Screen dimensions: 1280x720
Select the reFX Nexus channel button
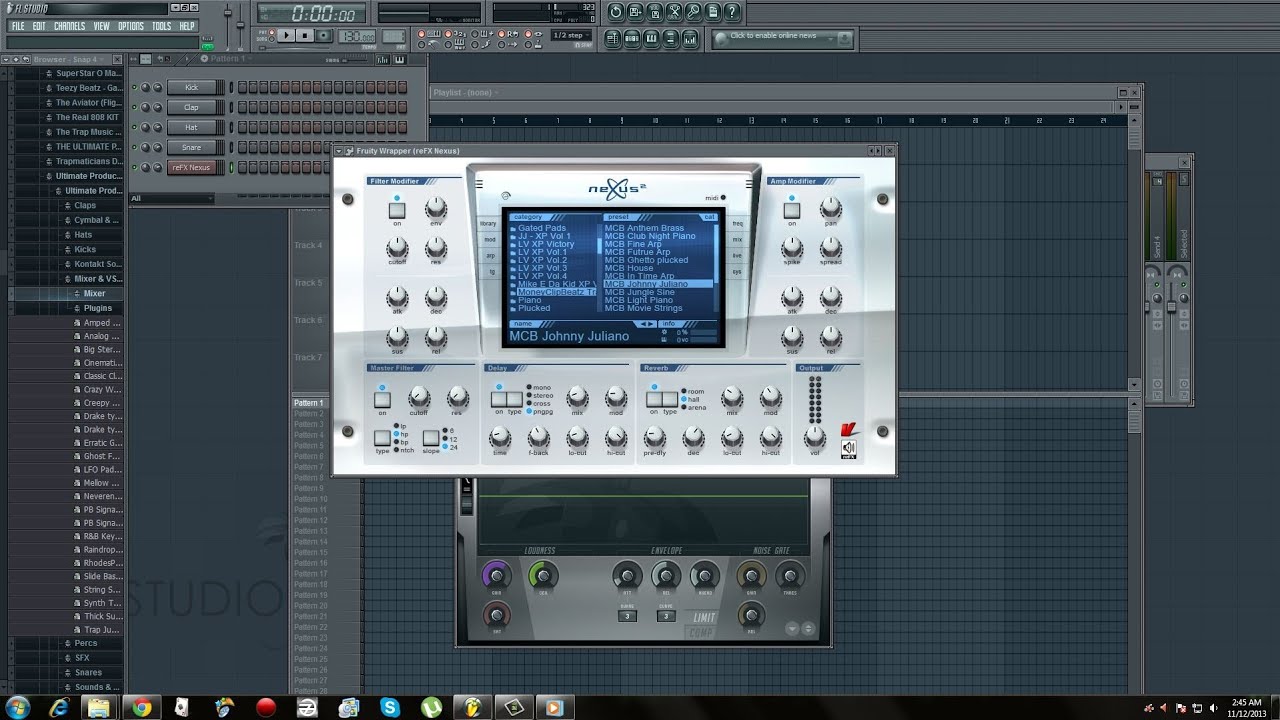[191, 167]
